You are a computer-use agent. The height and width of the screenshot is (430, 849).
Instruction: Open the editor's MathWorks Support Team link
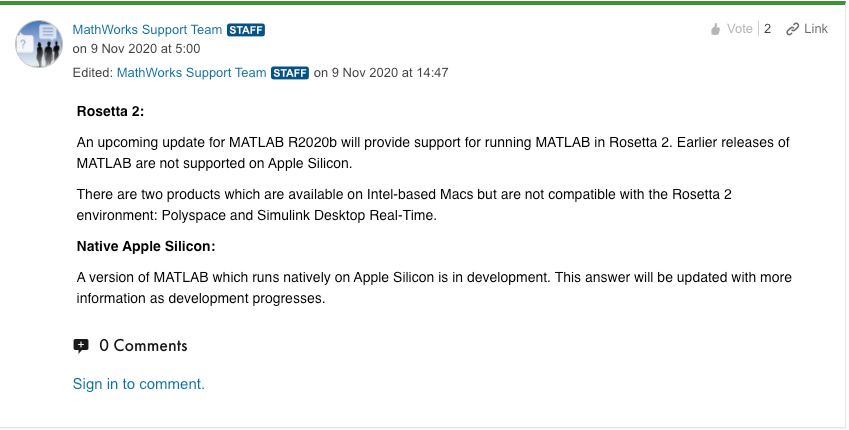point(192,73)
